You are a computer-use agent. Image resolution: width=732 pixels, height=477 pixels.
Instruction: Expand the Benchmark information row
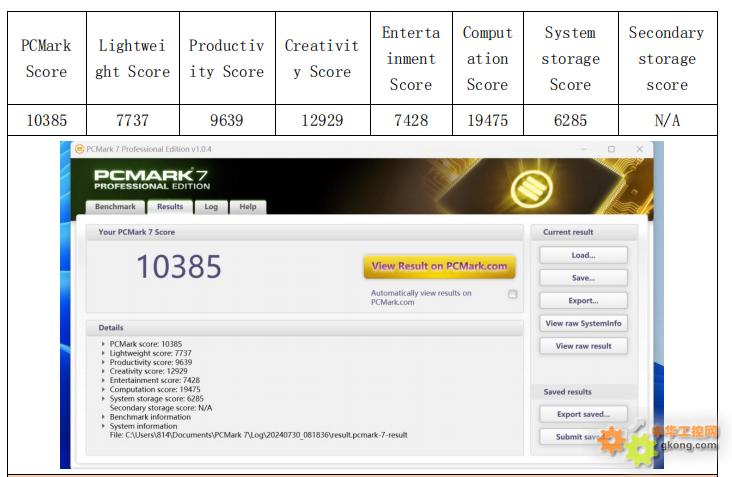[x=103, y=417]
